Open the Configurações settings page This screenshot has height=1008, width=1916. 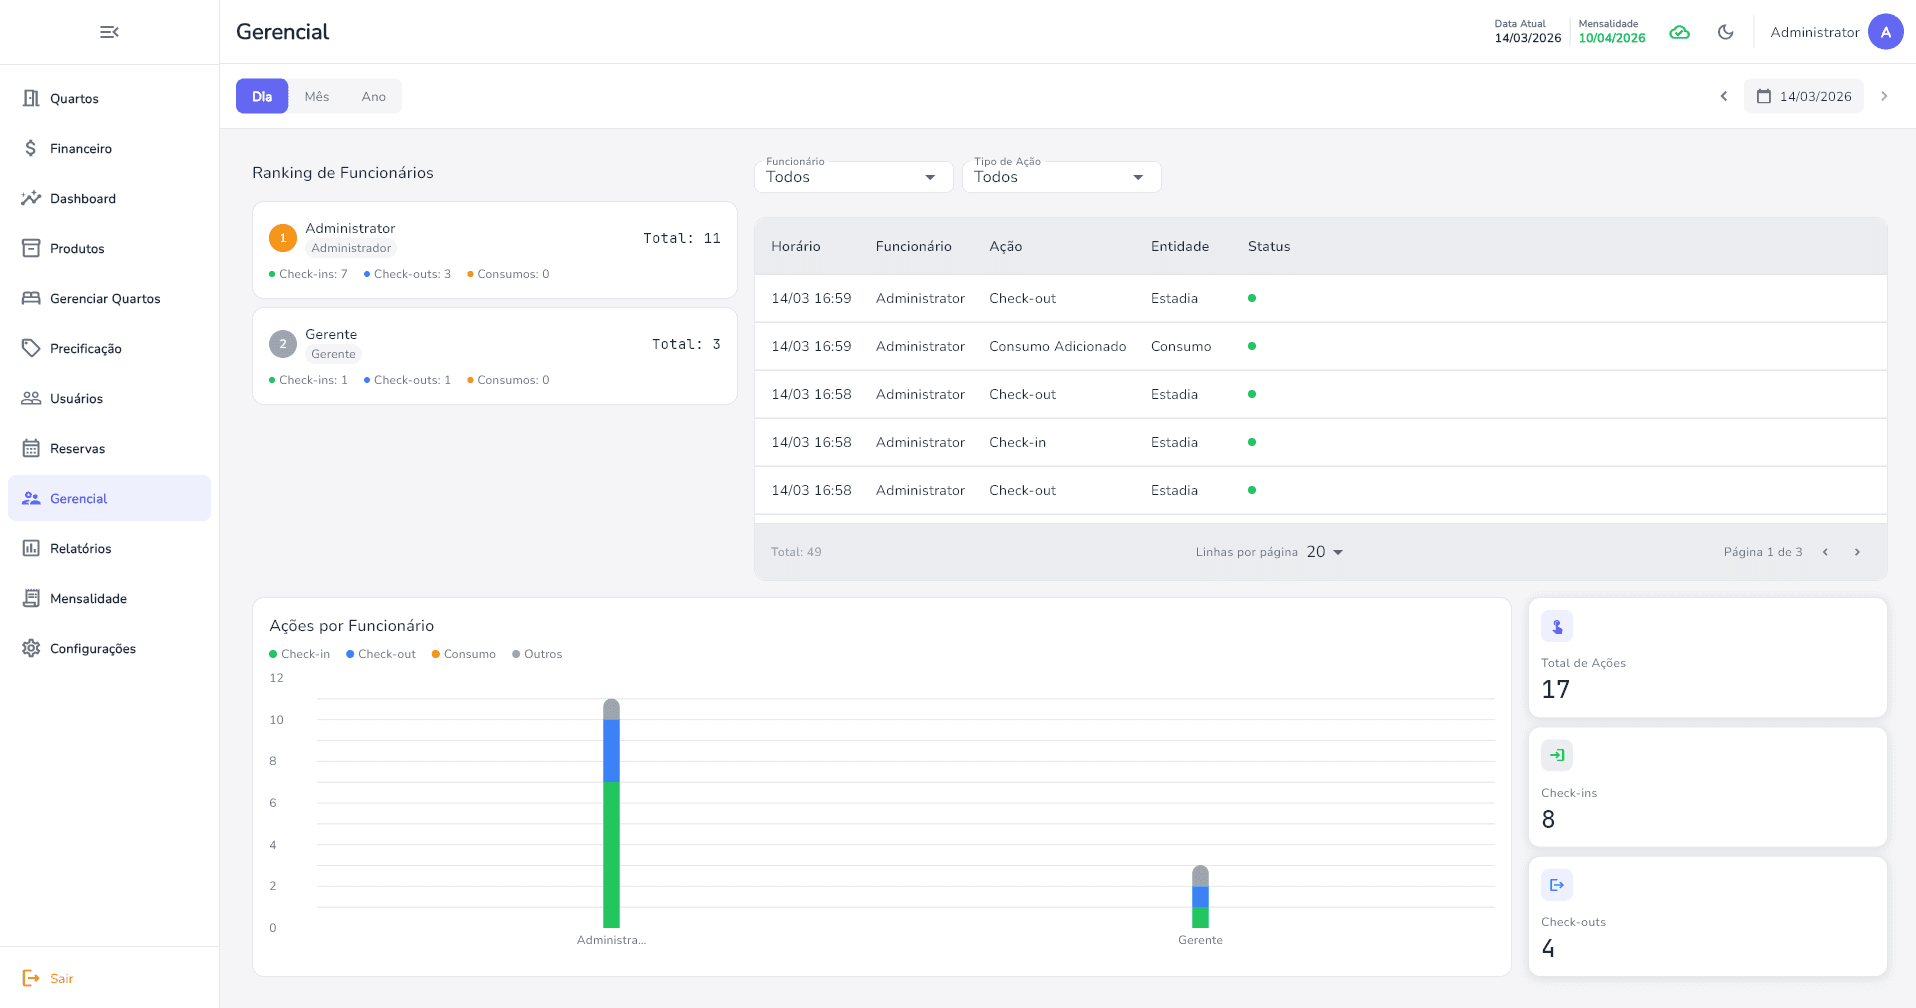92,649
